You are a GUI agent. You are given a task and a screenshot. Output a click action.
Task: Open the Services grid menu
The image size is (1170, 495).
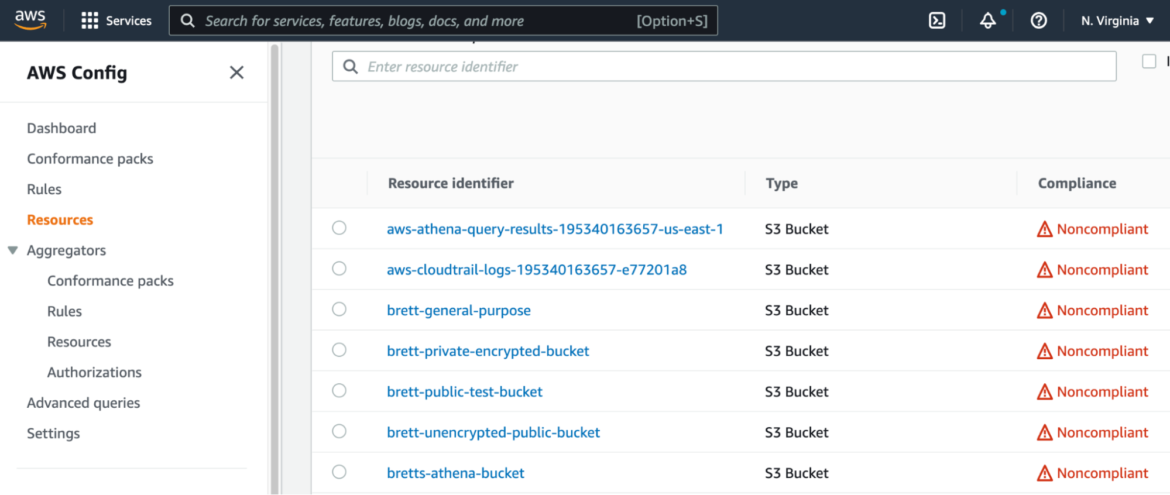point(116,21)
